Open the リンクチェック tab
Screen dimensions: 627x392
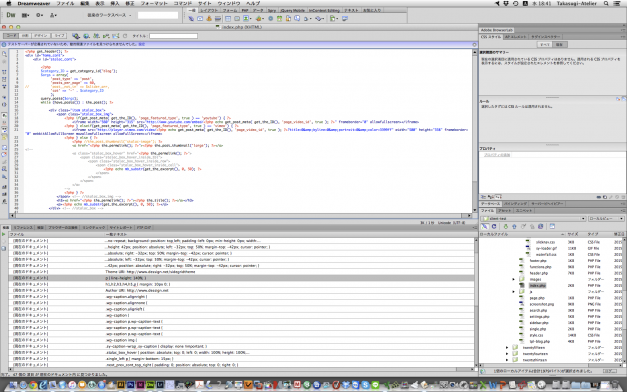click(94, 228)
